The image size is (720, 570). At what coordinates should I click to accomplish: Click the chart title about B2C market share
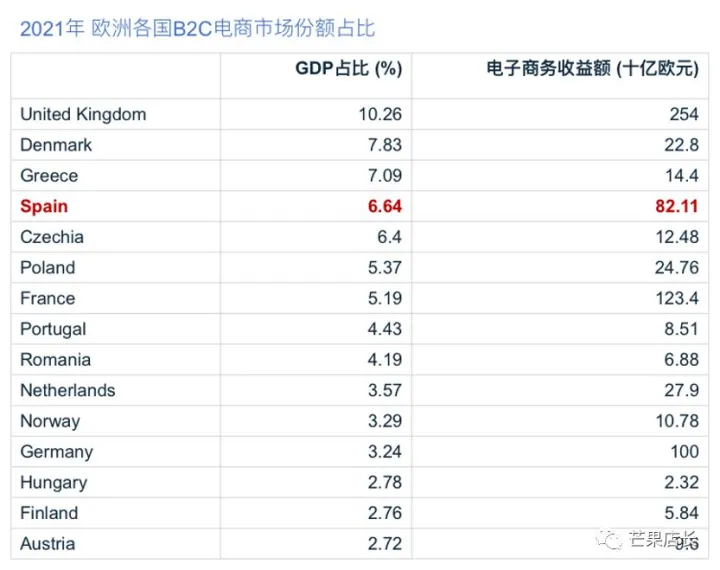[x=197, y=29]
